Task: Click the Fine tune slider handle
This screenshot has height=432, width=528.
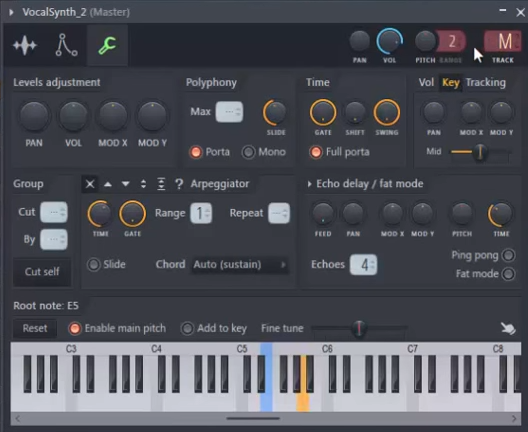Action: tap(359, 328)
